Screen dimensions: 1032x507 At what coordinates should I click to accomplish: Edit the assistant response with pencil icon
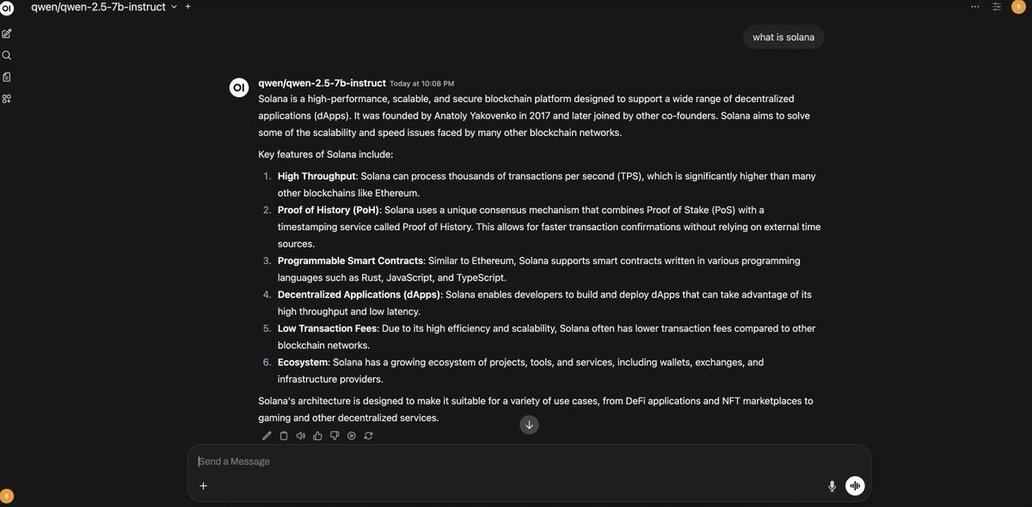267,436
